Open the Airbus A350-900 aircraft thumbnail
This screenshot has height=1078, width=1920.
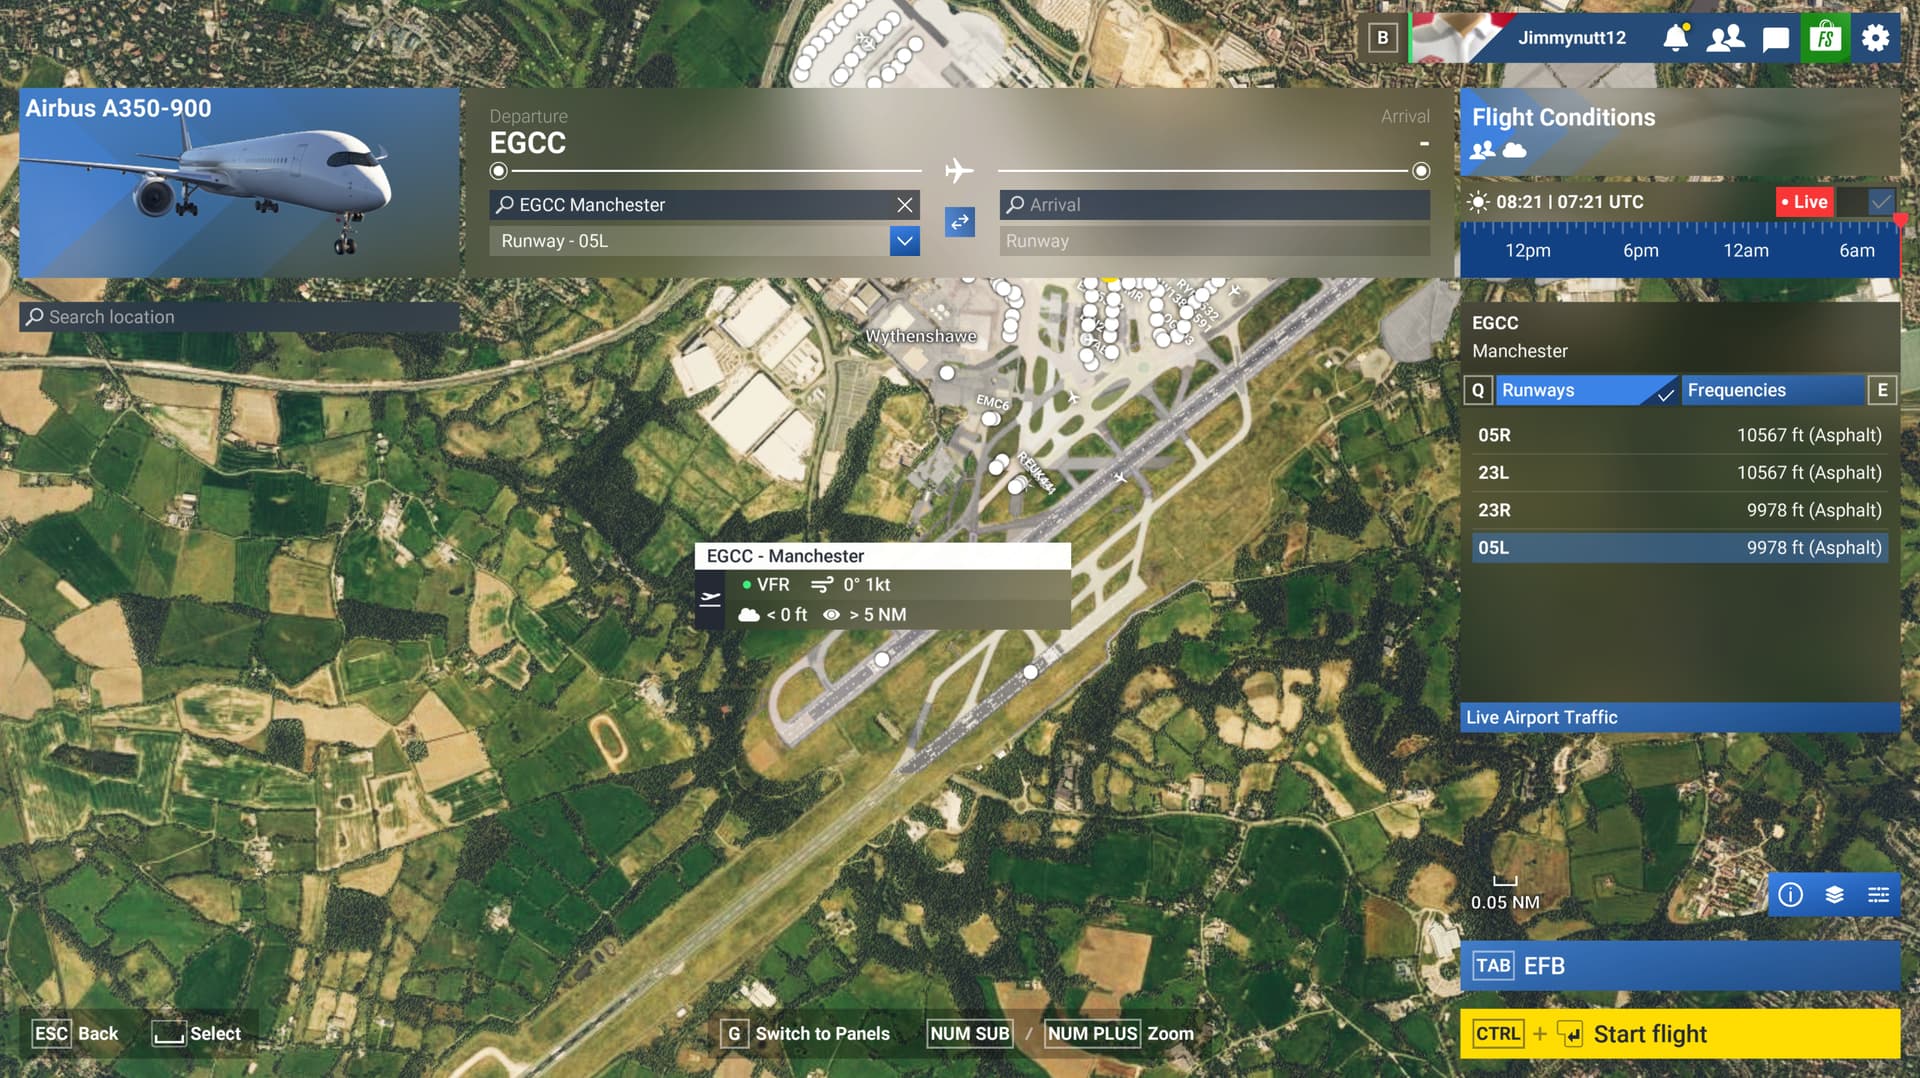point(239,183)
